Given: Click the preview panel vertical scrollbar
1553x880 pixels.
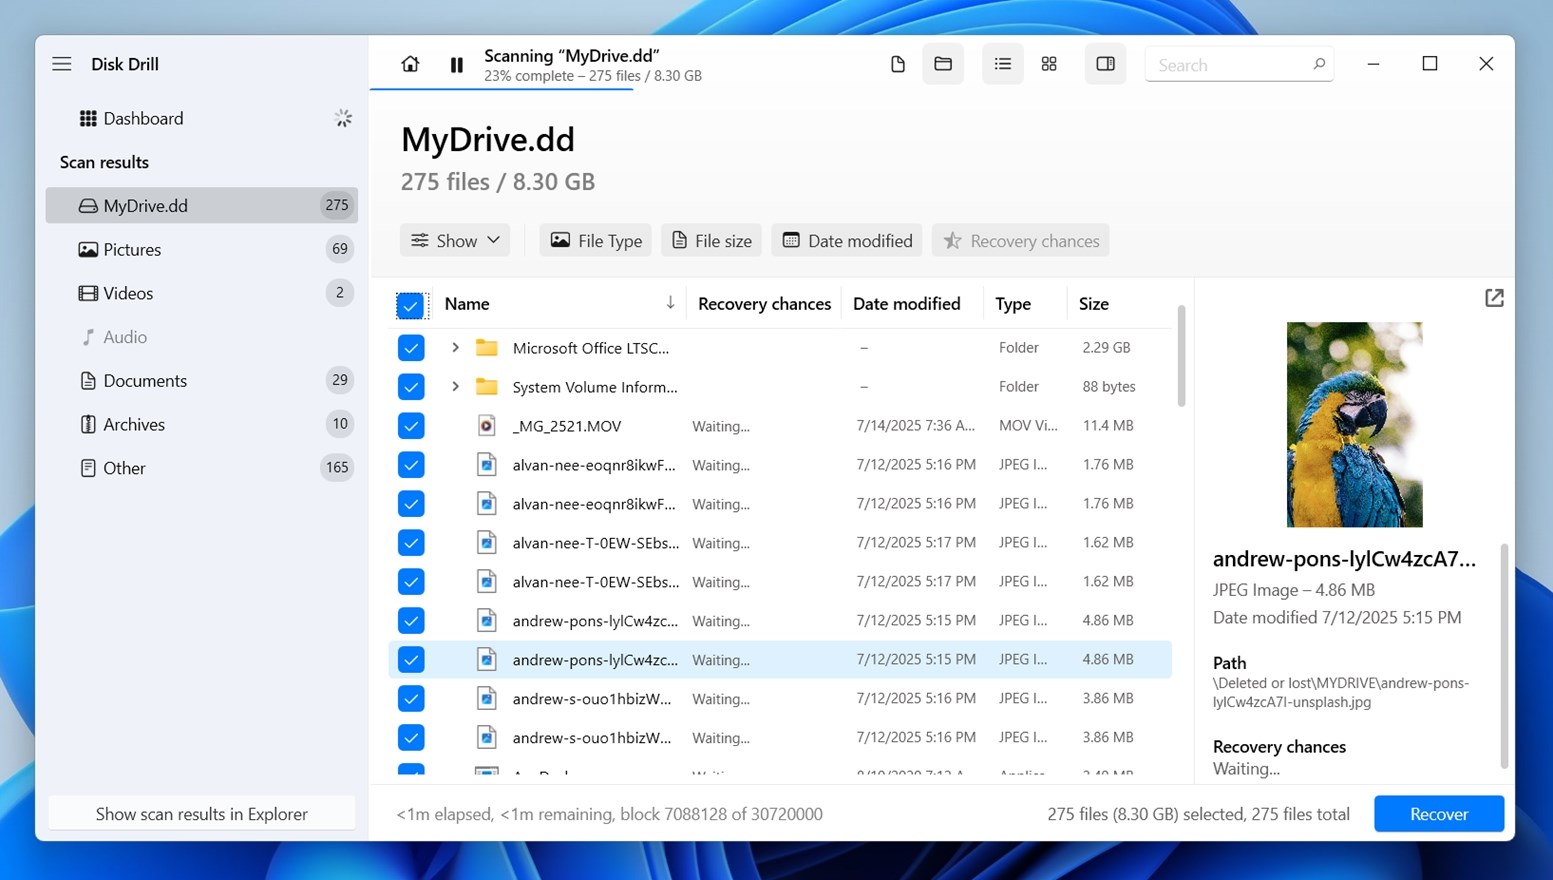Looking at the screenshot, I should (x=1503, y=656).
